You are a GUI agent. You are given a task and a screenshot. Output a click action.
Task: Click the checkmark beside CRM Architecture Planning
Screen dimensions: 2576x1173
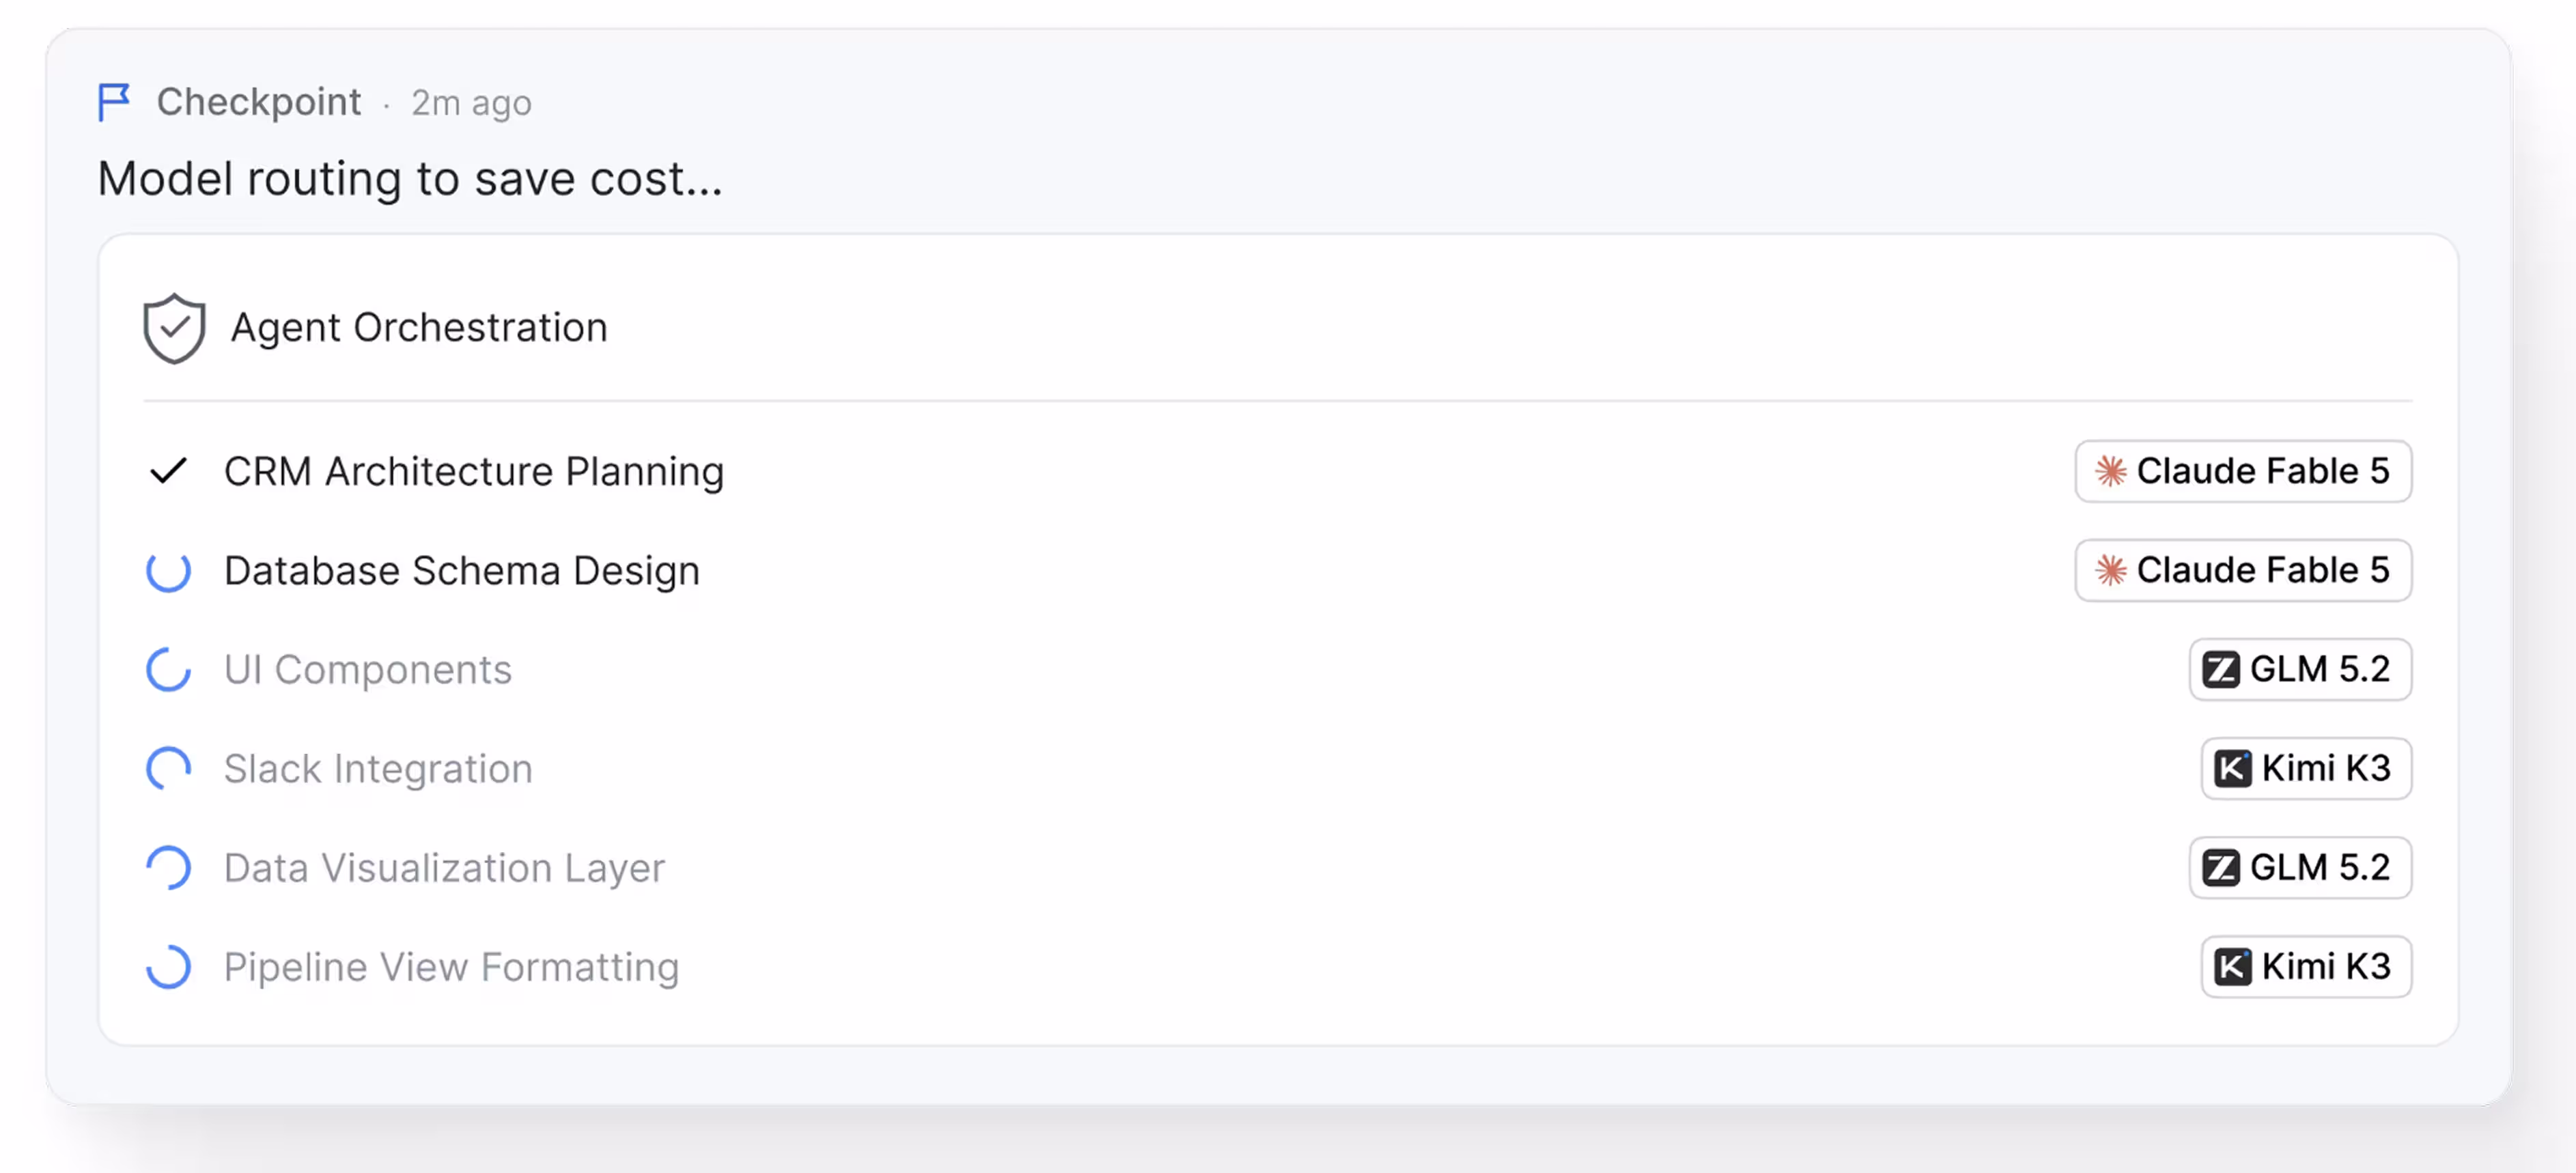[x=168, y=470]
